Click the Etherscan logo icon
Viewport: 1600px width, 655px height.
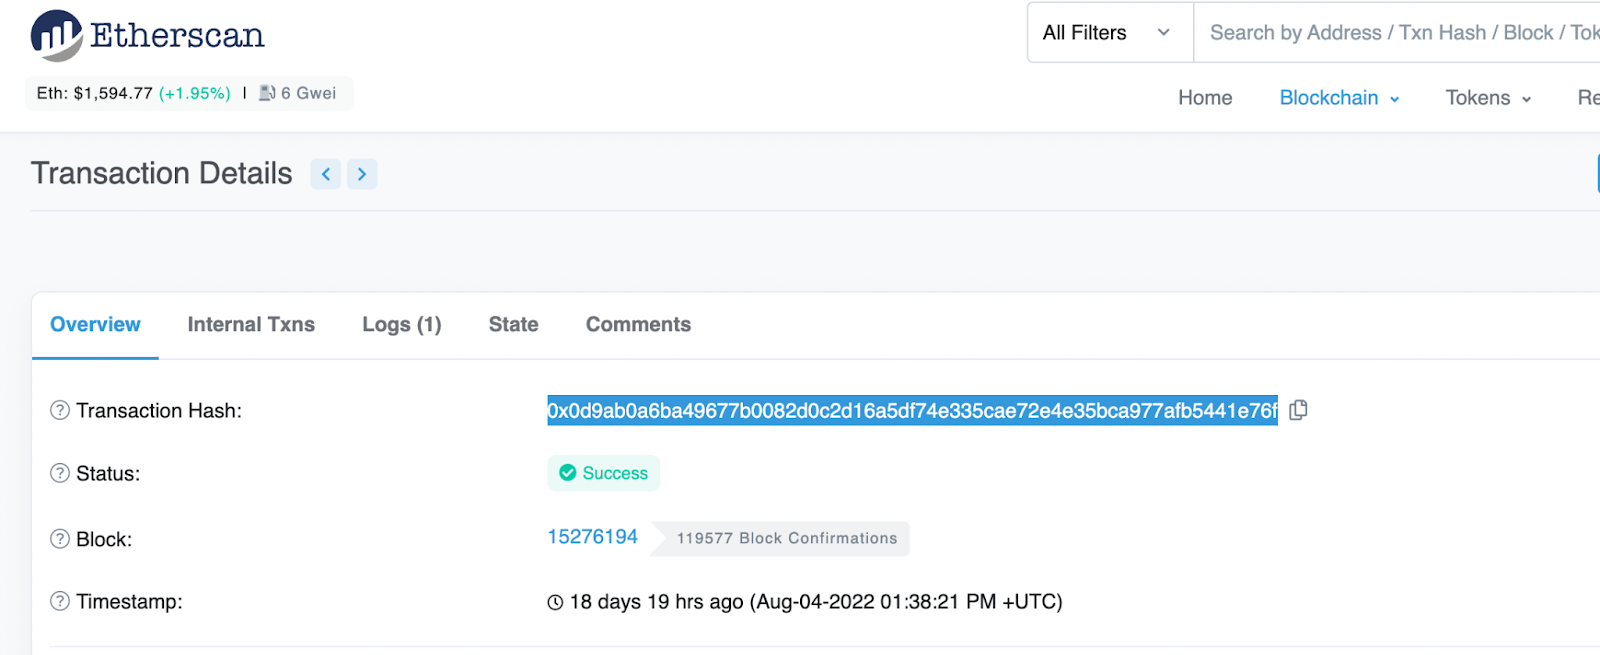pyautogui.click(x=56, y=35)
